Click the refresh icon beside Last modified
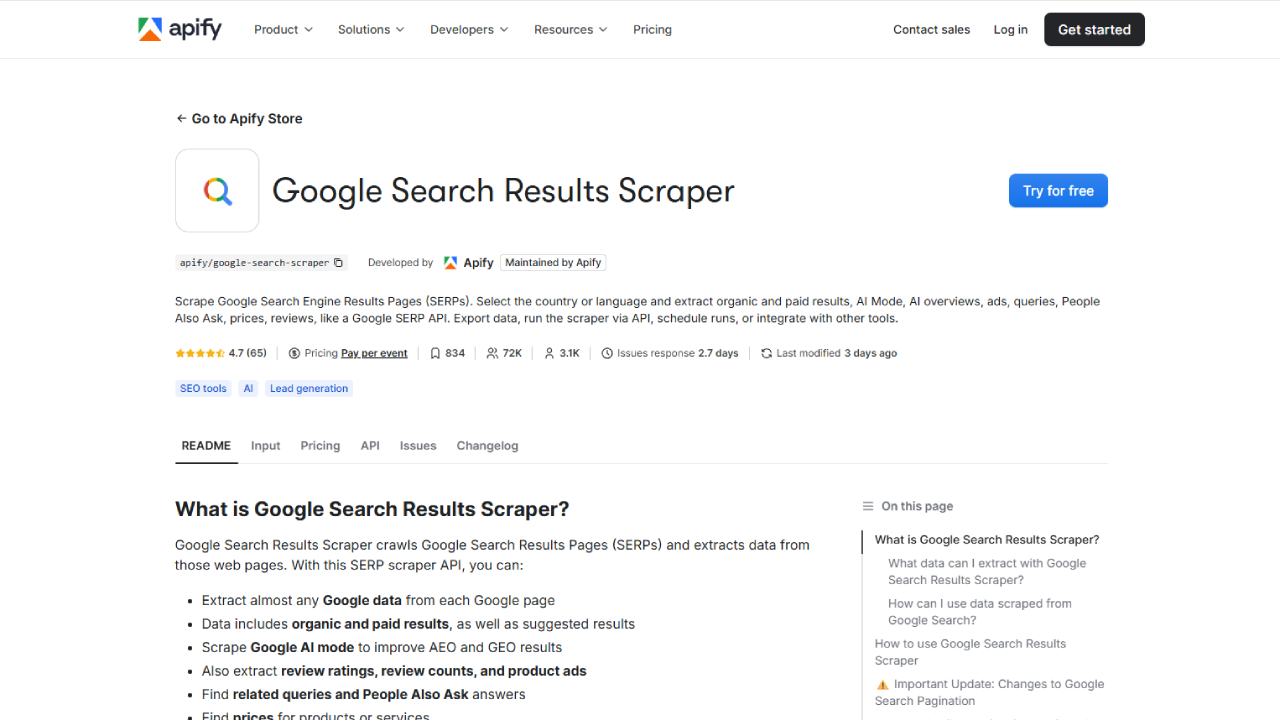 point(766,353)
